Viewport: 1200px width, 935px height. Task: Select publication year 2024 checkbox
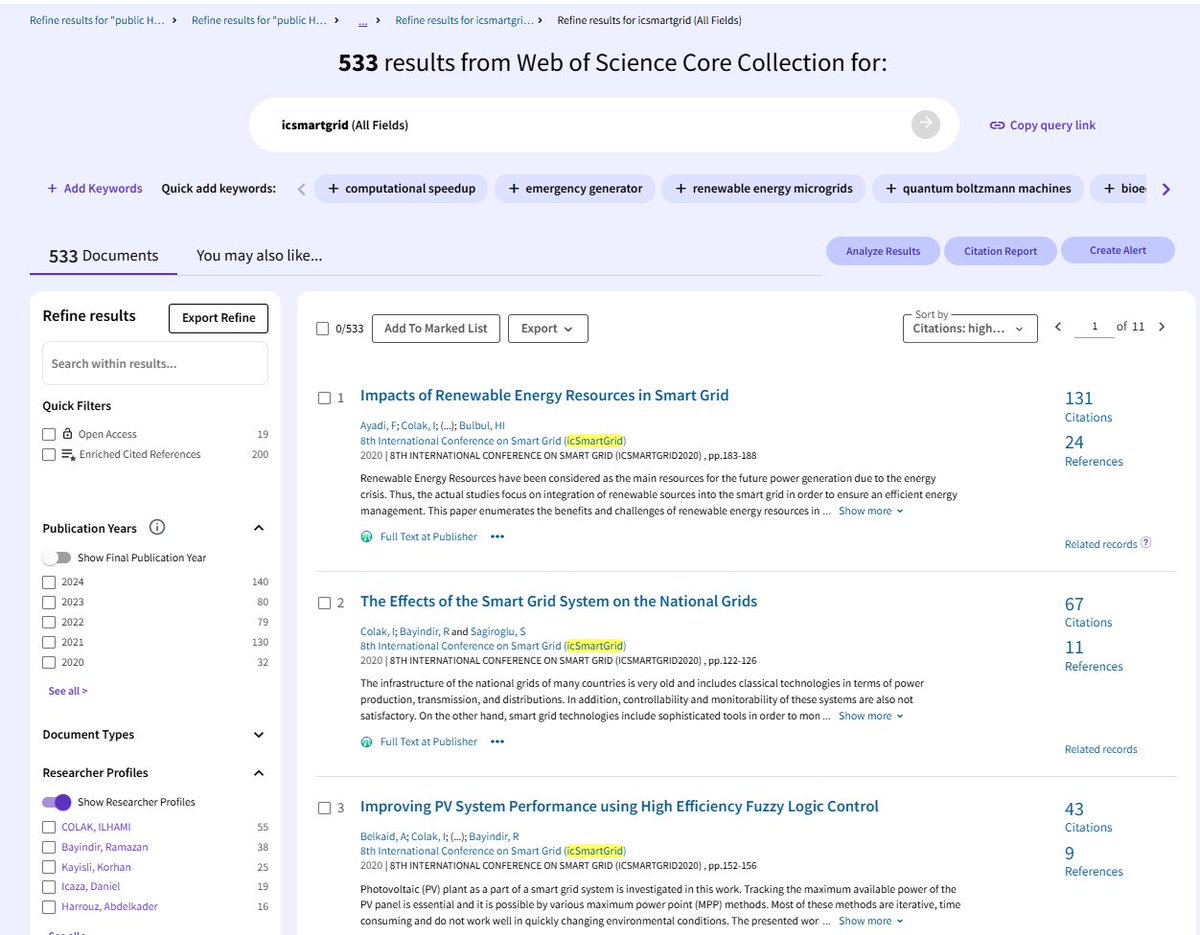49,582
